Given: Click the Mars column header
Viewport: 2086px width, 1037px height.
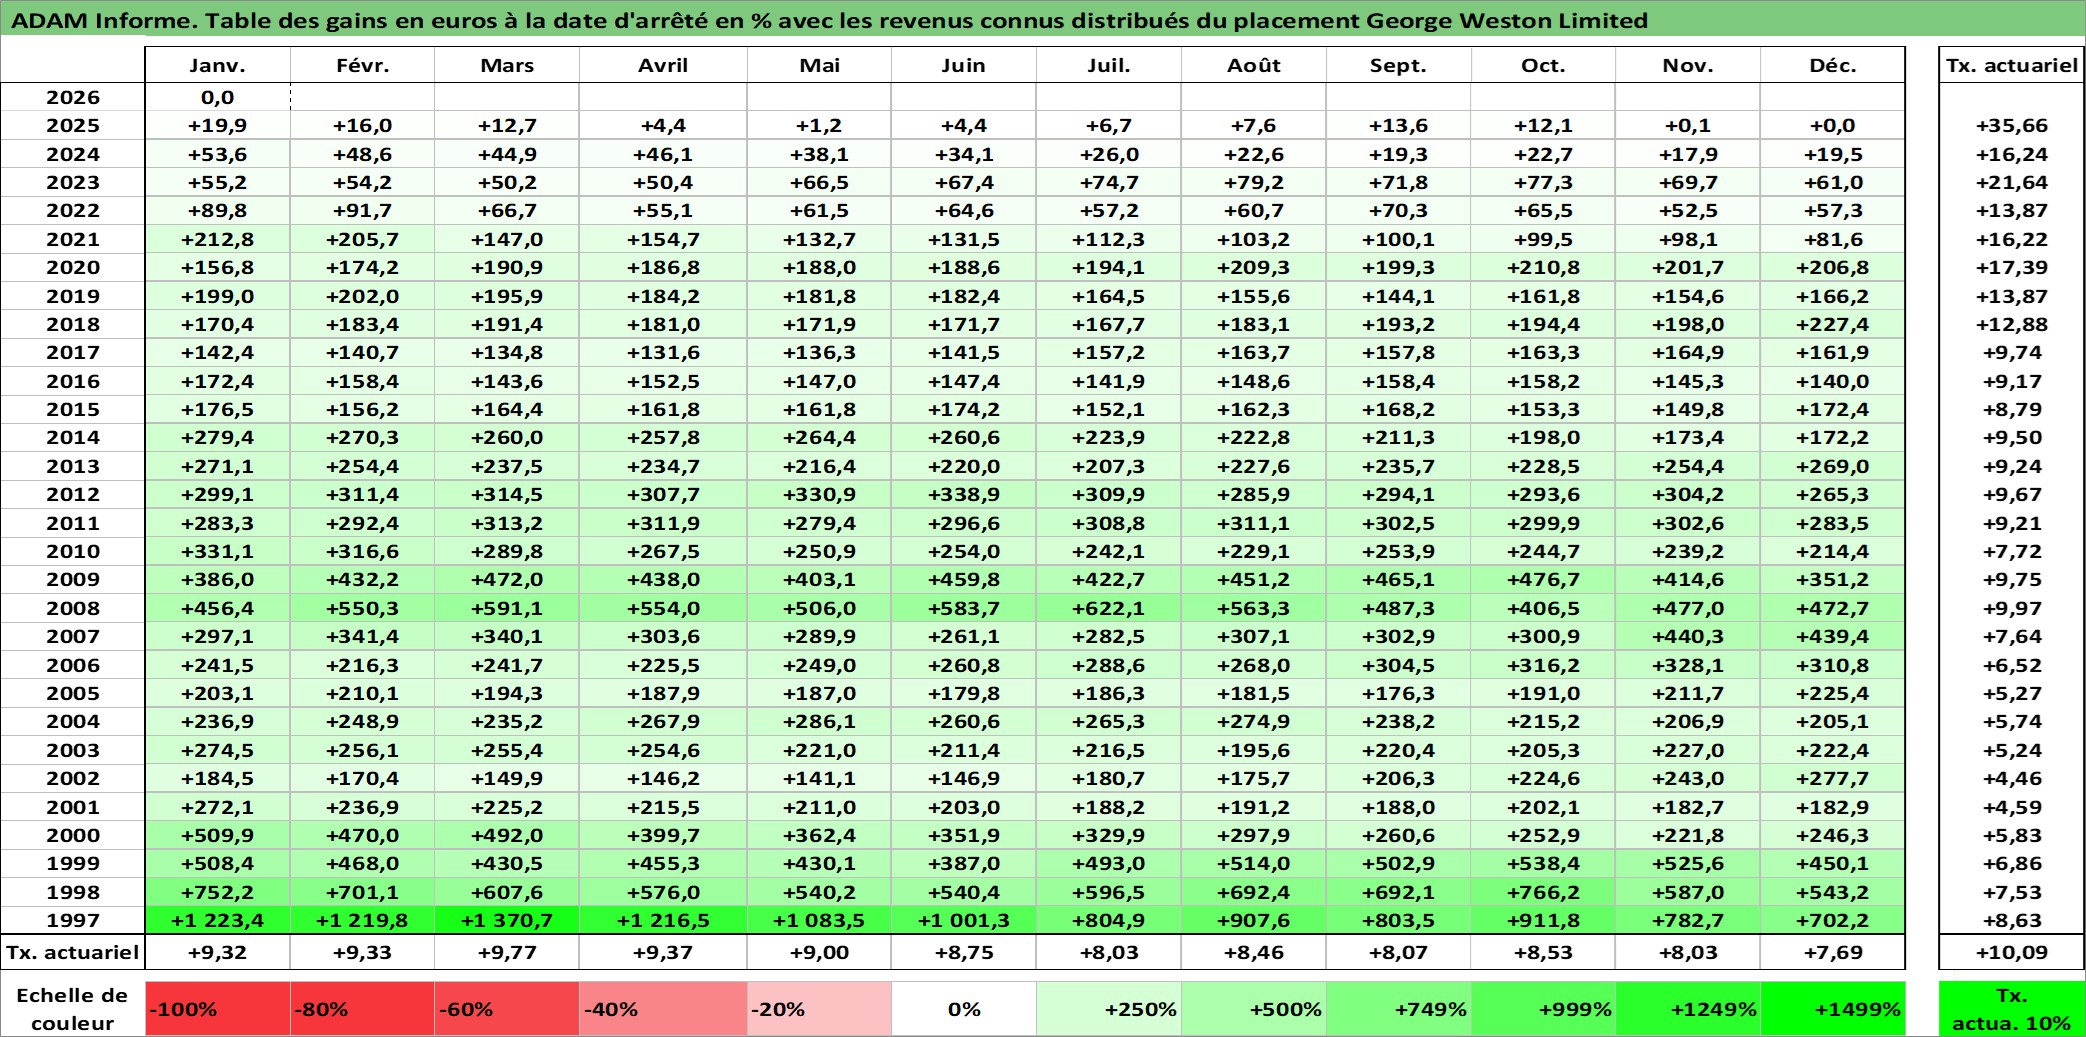Looking at the screenshot, I should [x=507, y=65].
